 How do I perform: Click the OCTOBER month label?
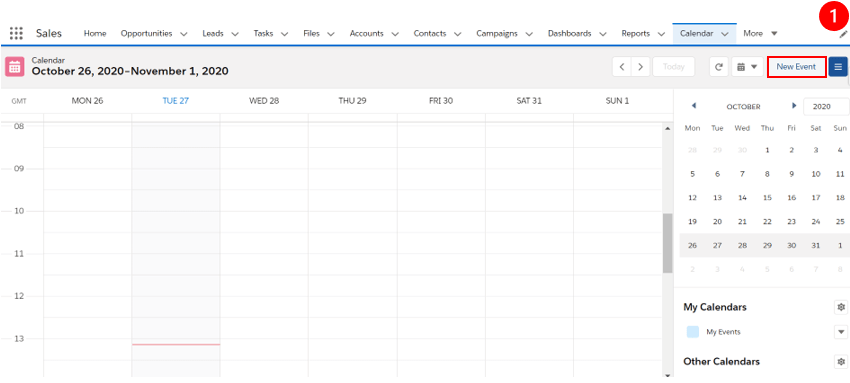pos(743,107)
